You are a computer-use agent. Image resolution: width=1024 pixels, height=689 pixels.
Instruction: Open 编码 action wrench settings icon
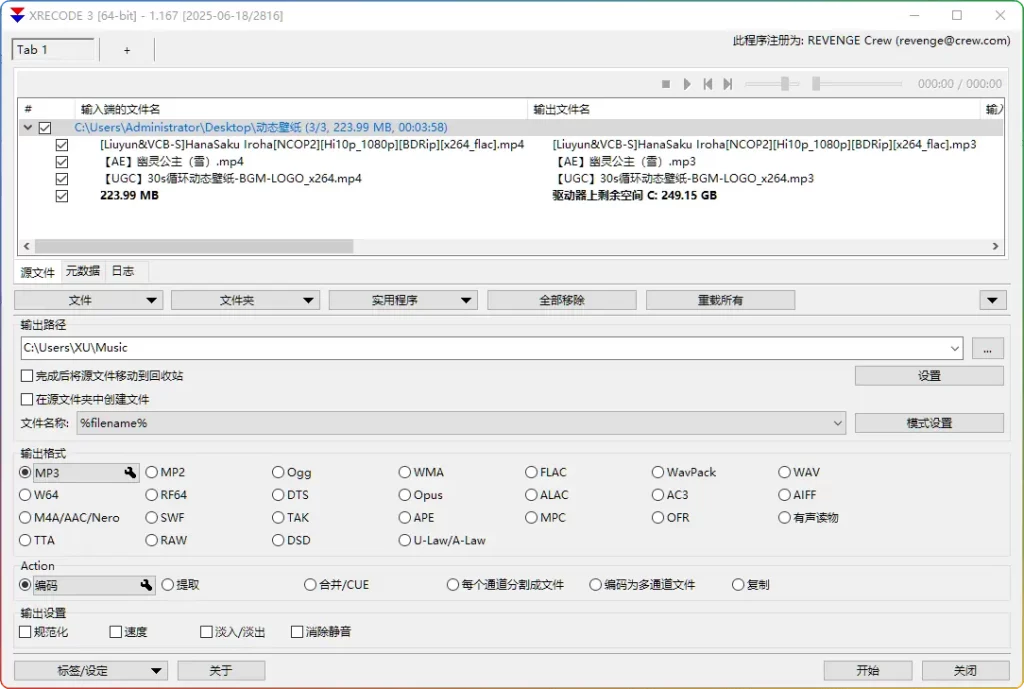point(146,585)
